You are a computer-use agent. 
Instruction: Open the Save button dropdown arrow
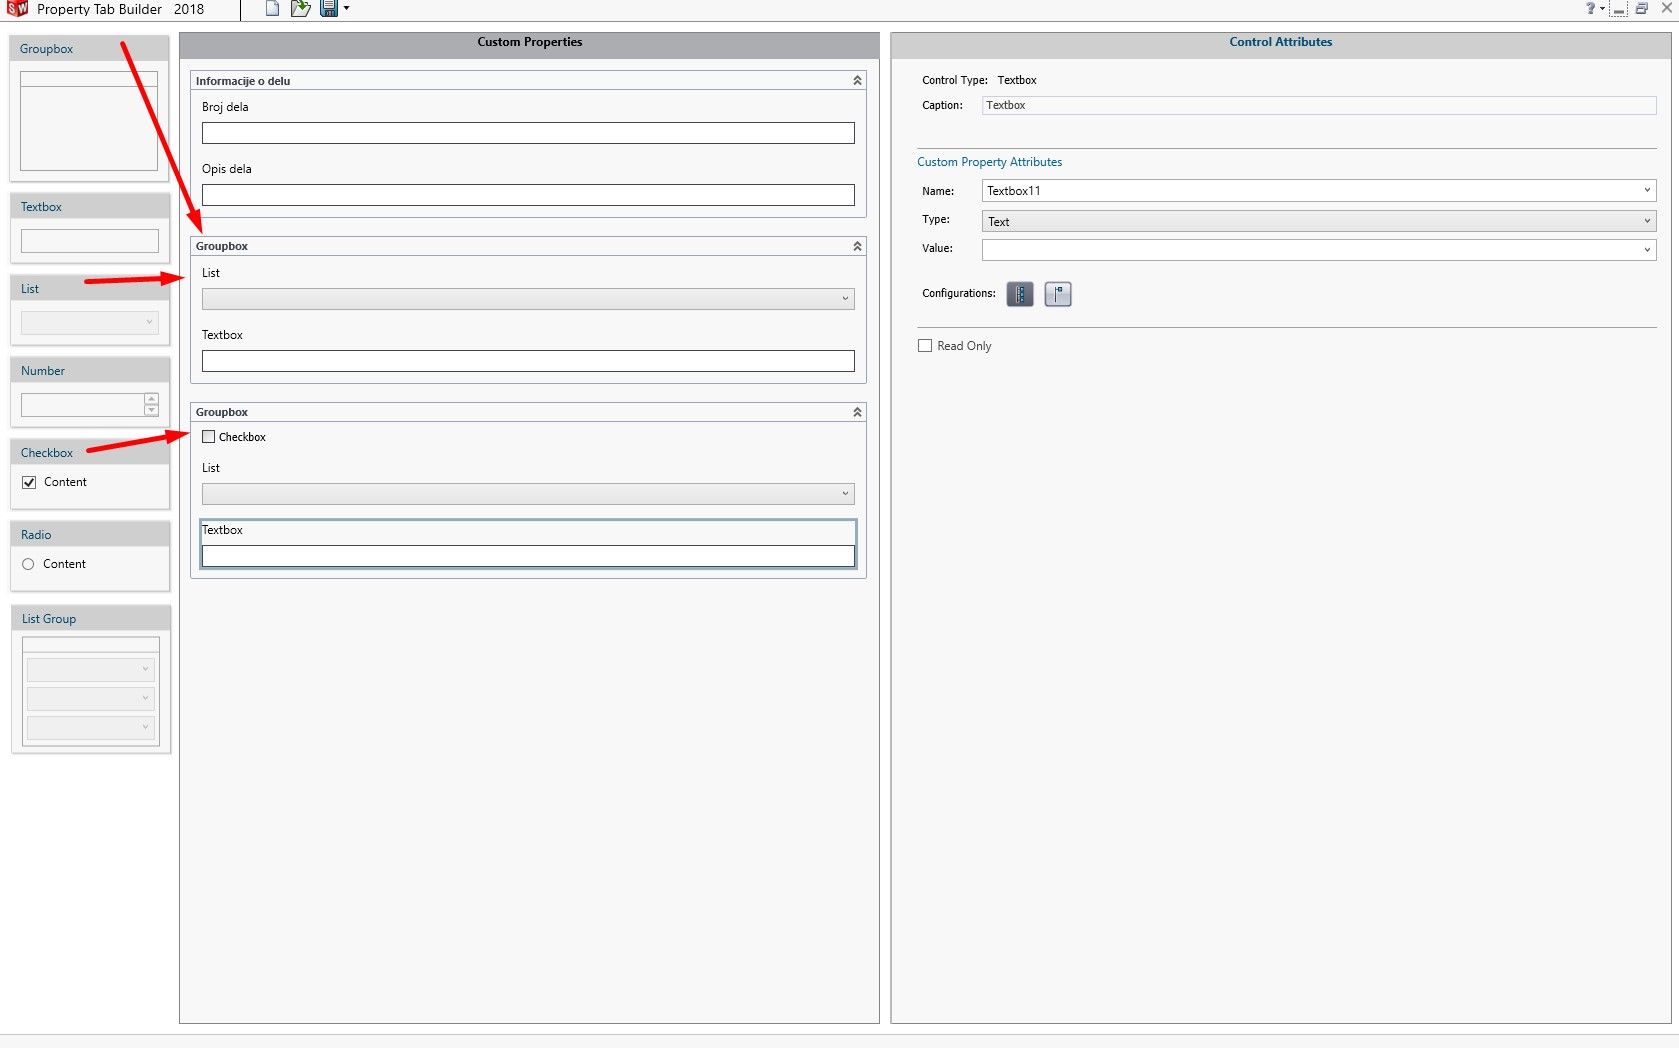(x=346, y=9)
